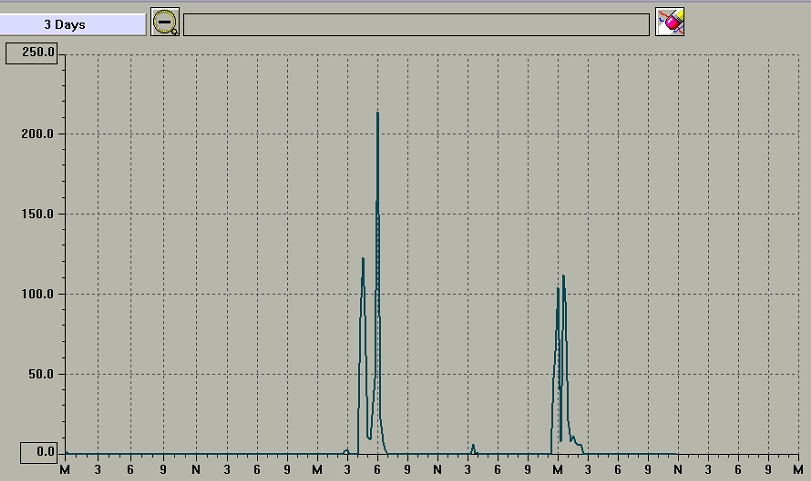Click the last N noon marker on time axis
The image size is (811, 481).
pos(677,469)
